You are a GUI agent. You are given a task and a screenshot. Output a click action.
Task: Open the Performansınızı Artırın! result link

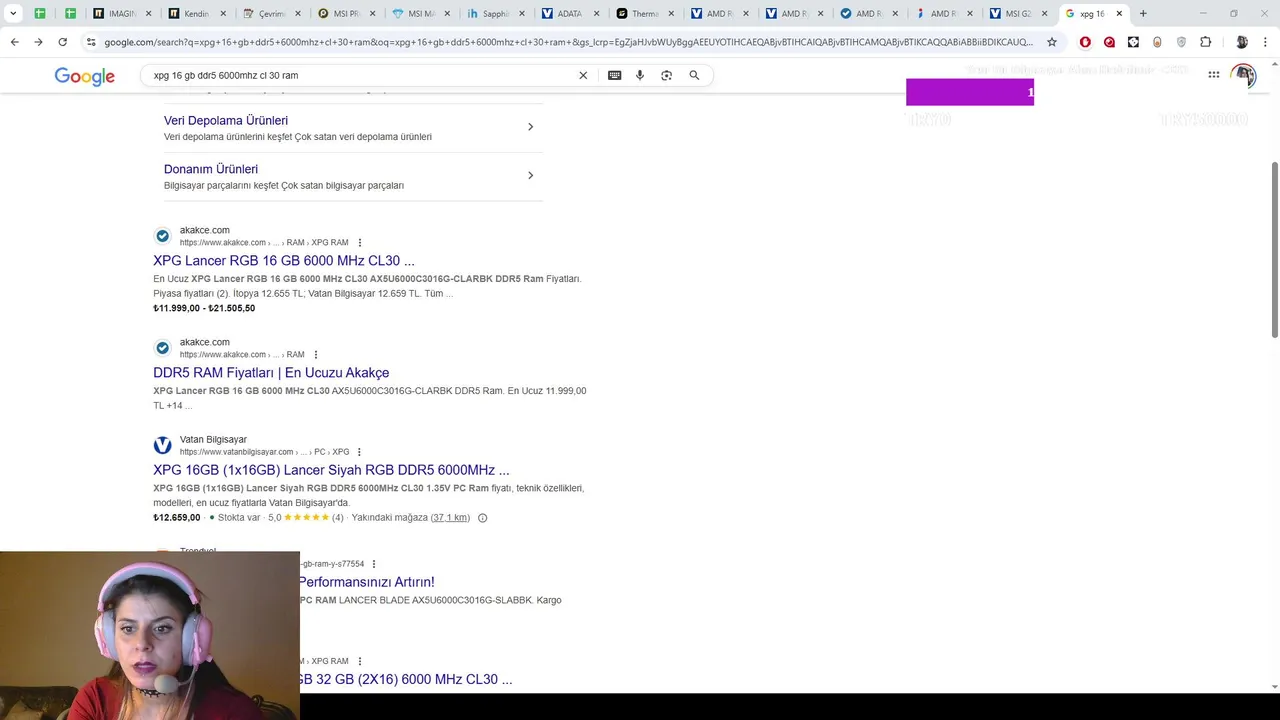click(x=366, y=582)
